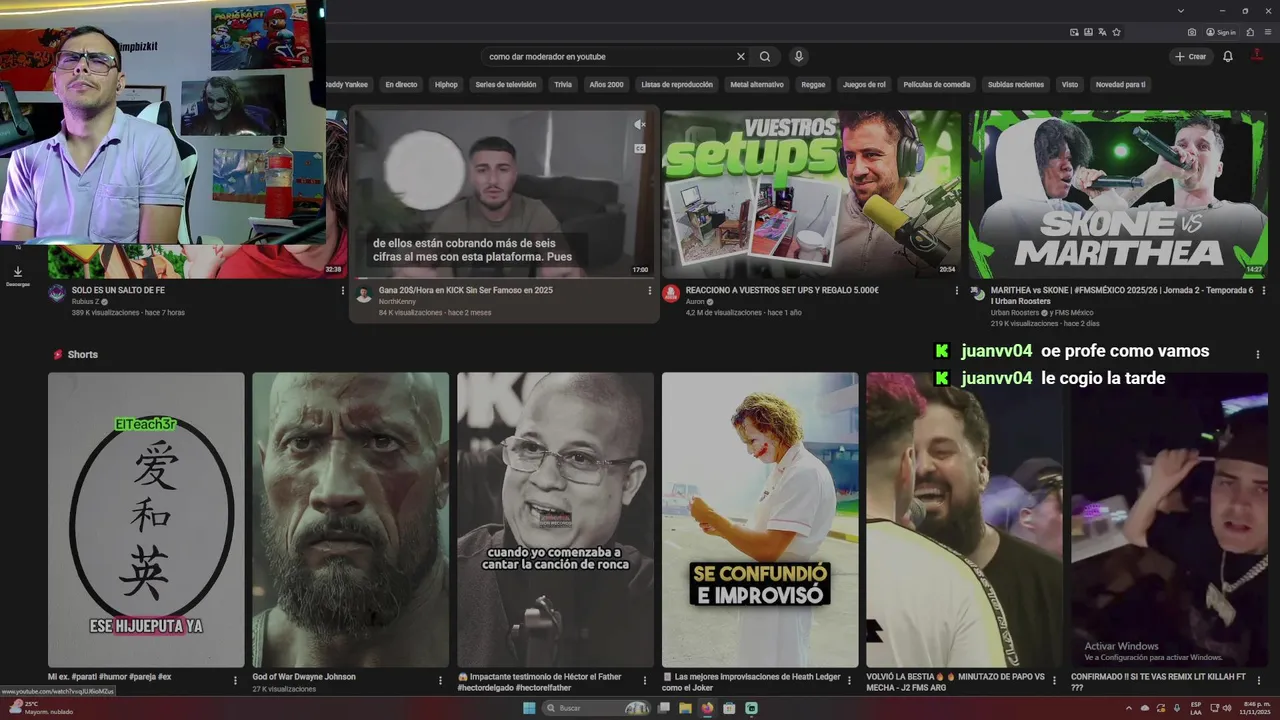
Task: Open the Héctor el Father testimony short
Action: 555,520
